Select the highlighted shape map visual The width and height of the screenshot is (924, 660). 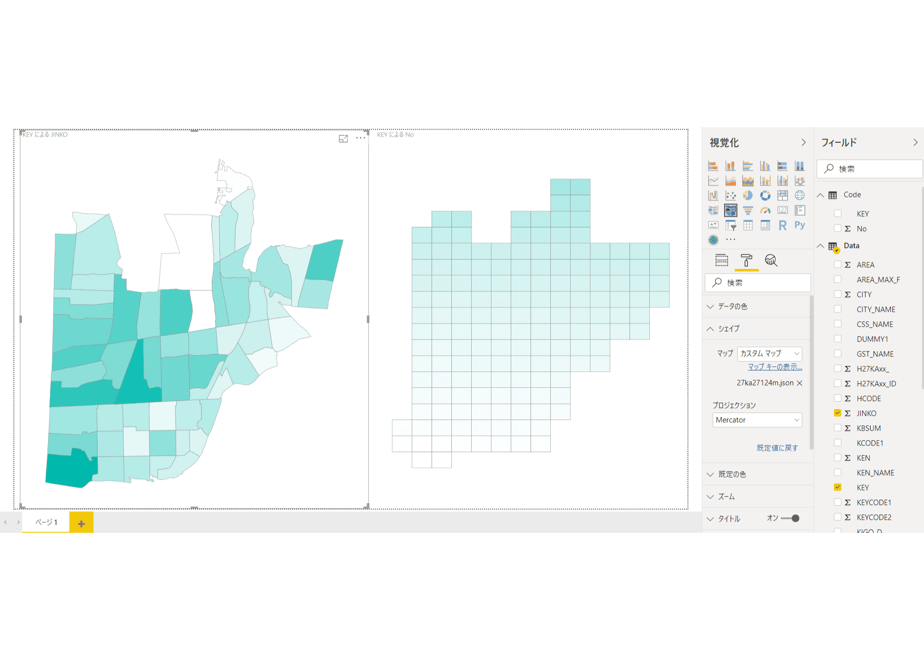click(x=730, y=210)
